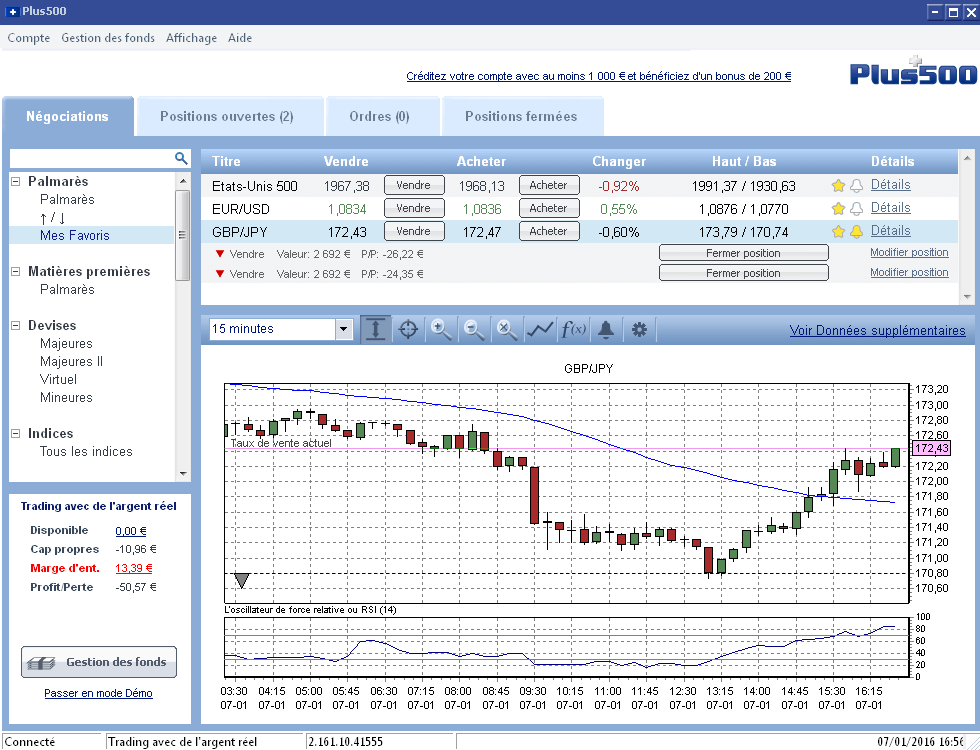This screenshot has width=980, height=750.
Task: Collapse the Palmarès tree section
Action: pyautogui.click(x=16, y=181)
